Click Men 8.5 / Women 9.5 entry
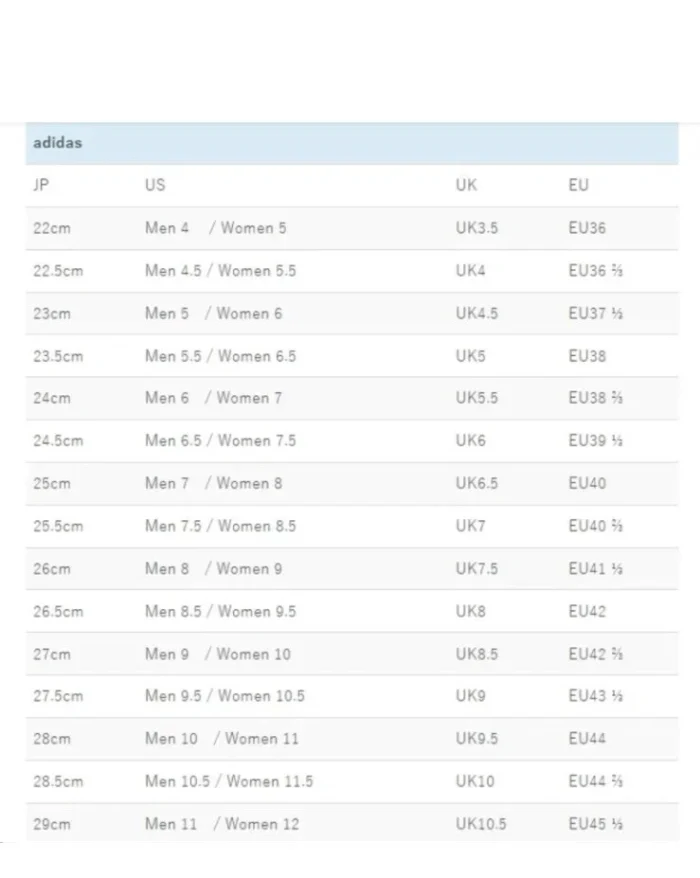 pos(221,611)
